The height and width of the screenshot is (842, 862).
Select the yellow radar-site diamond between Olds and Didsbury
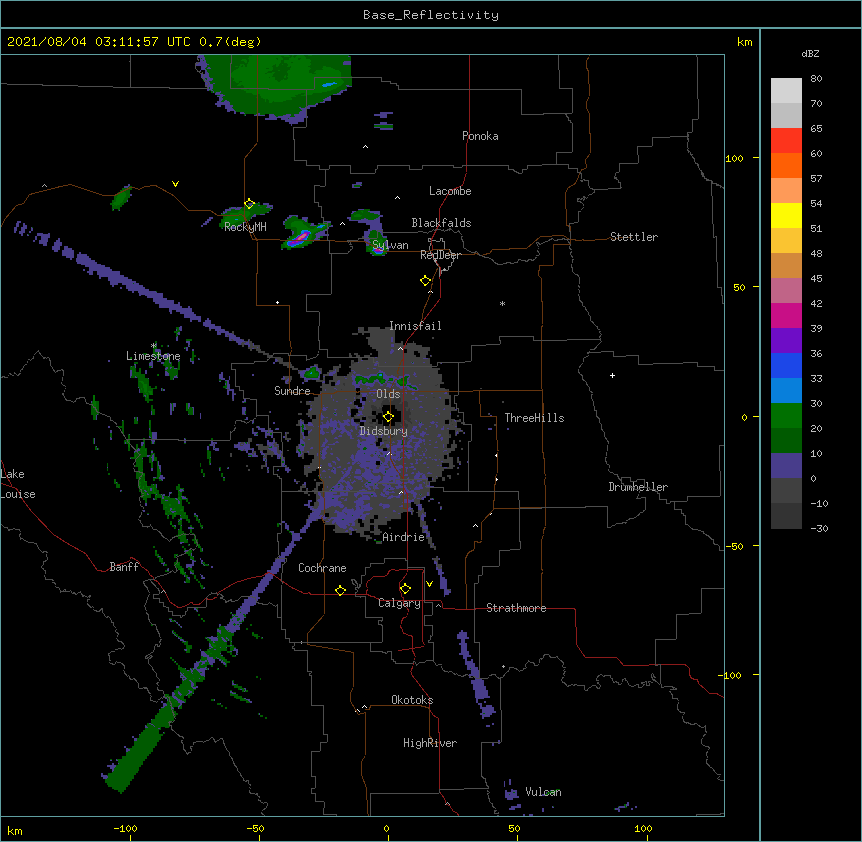(x=388, y=417)
